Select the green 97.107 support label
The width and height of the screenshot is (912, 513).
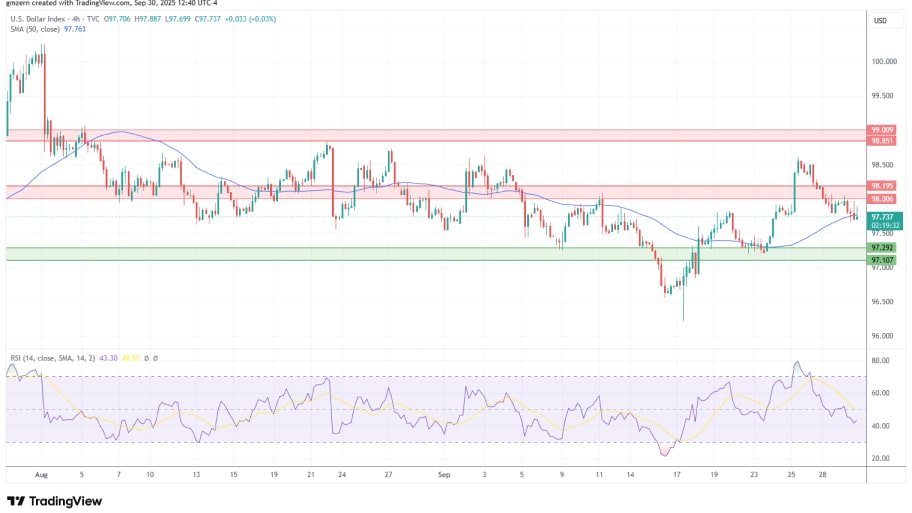(882, 260)
